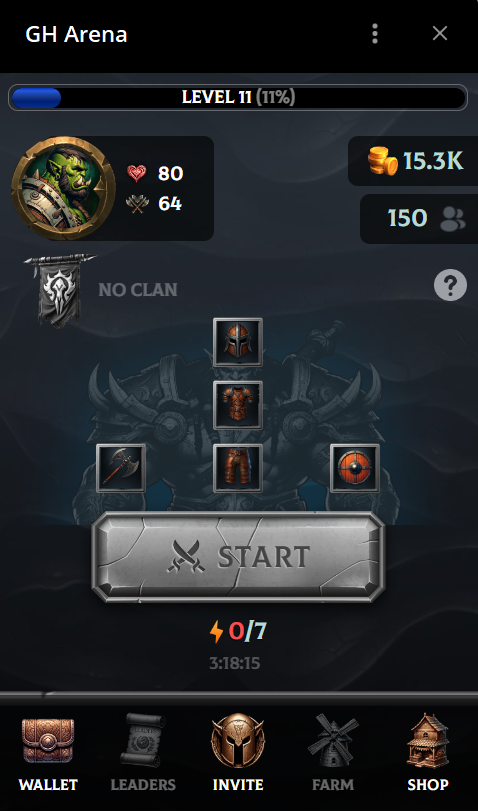Open the Shop tab
The image size is (478, 812).
(x=427, y=752)
